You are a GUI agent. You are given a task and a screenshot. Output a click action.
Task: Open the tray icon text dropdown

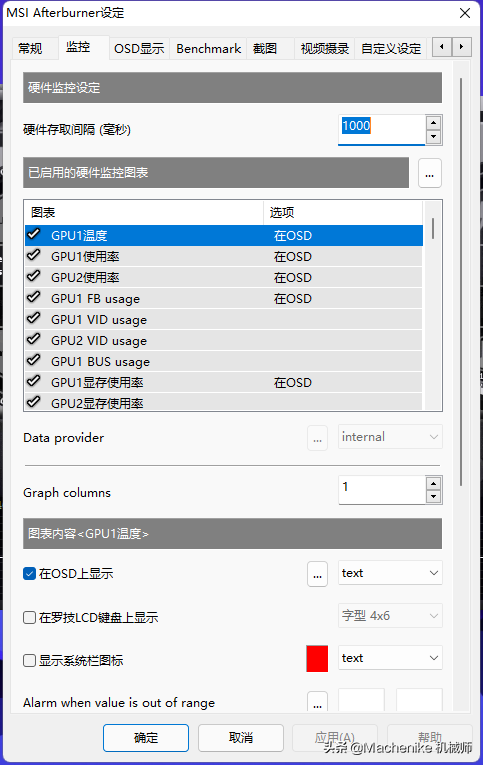tap(390, 658)
